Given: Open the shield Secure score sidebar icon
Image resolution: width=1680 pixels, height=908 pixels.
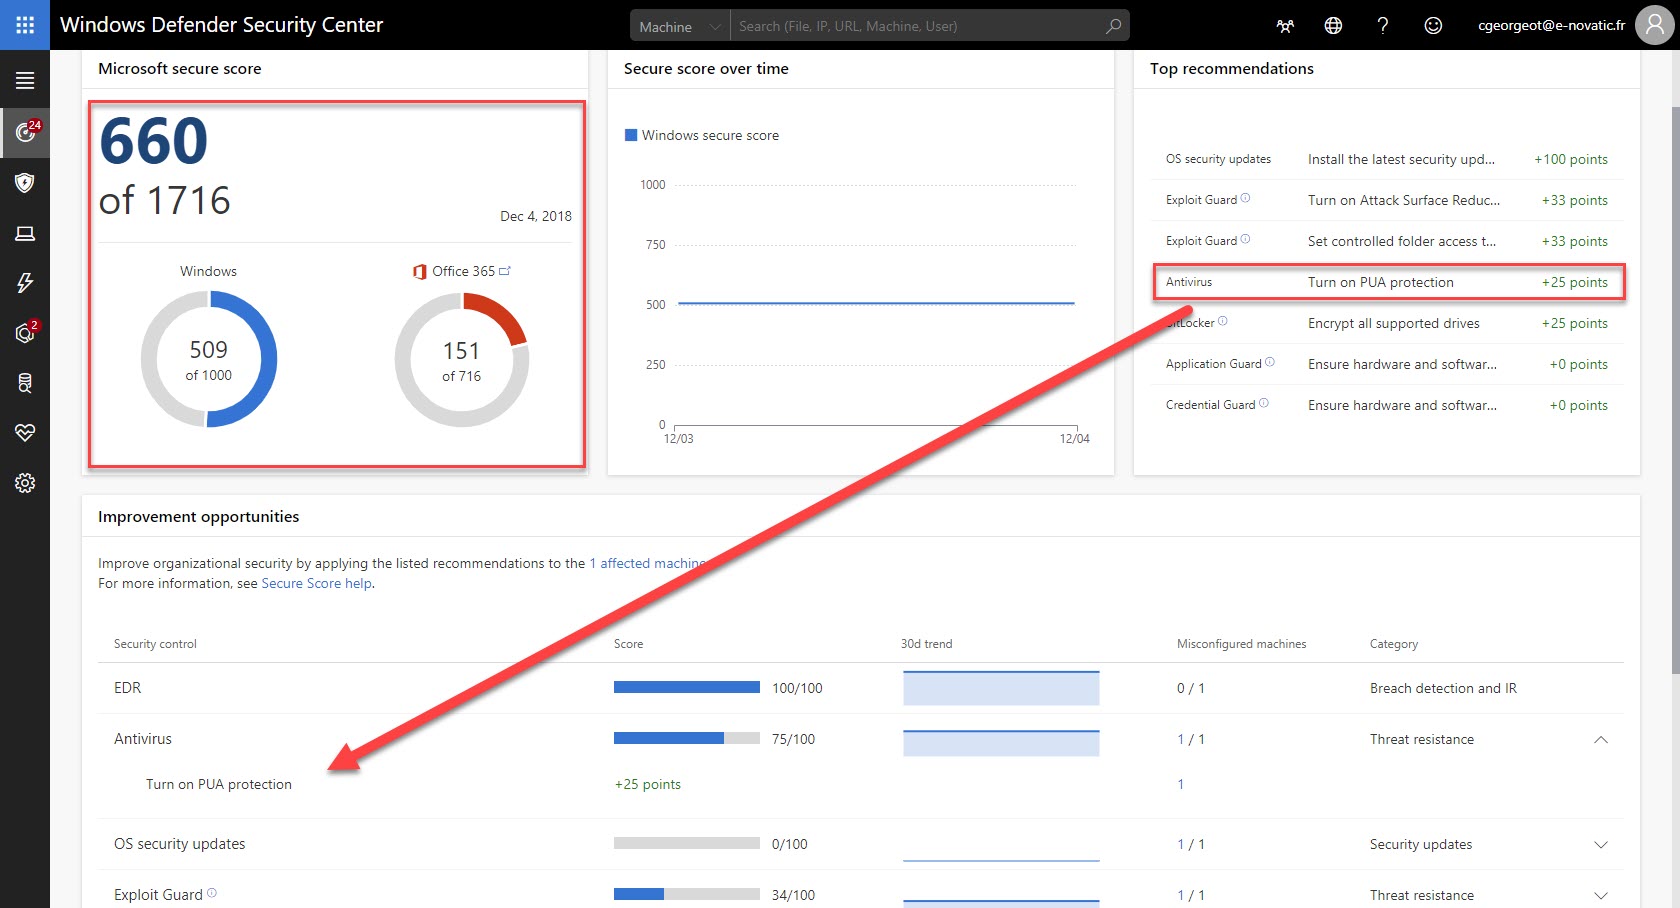Looking at the screenshot, I should click(x=25, y=182).
